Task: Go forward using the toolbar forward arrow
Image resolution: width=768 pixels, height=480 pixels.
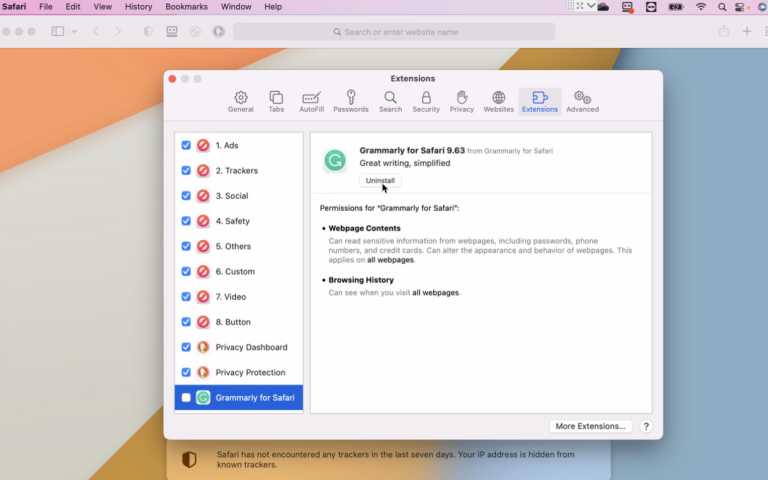Action: (118, 31)
